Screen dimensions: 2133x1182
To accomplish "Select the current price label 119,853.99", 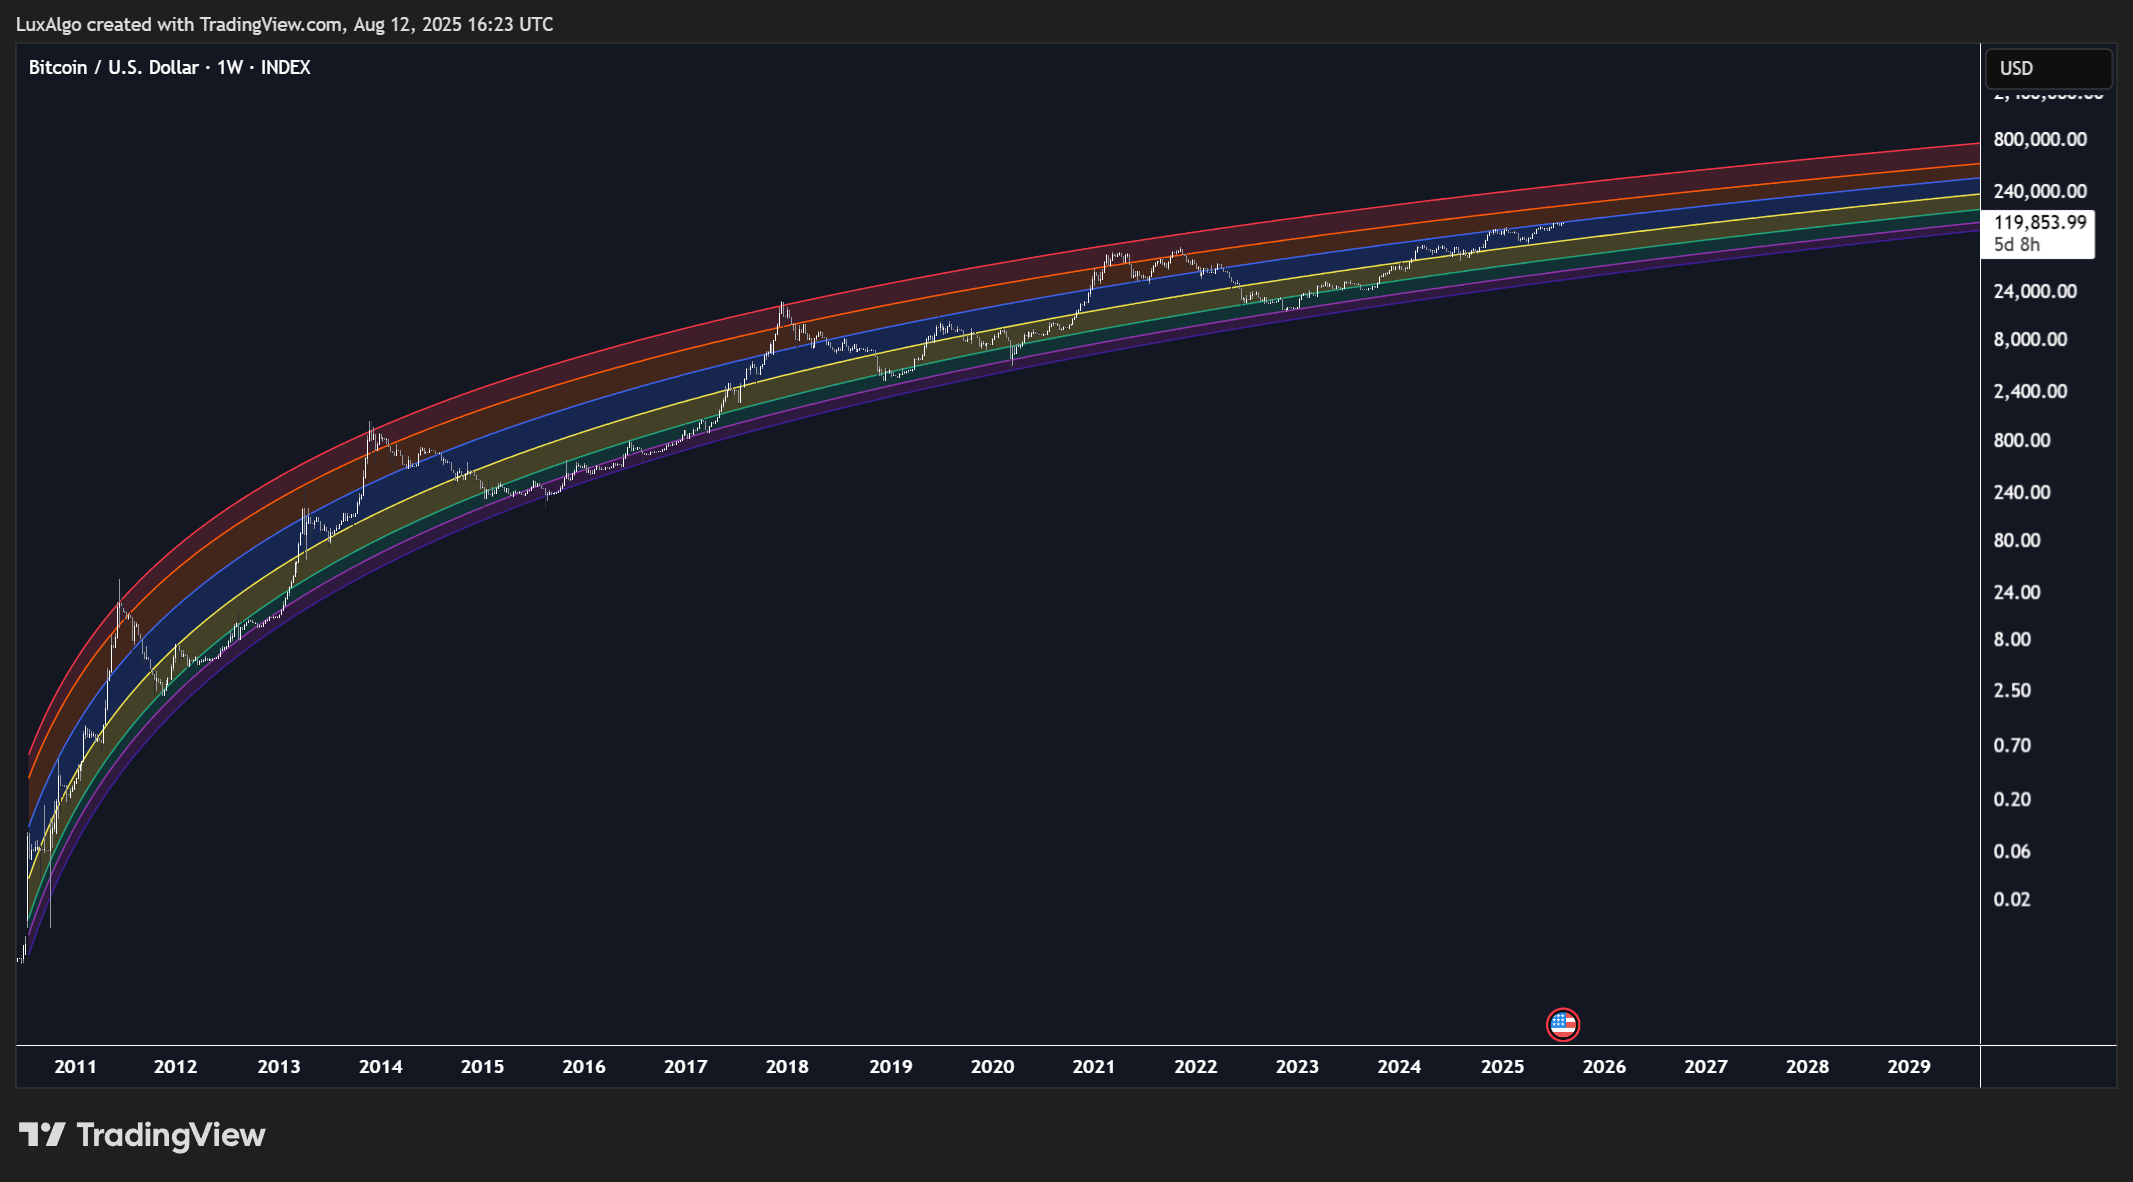I will coord(2040,222).
